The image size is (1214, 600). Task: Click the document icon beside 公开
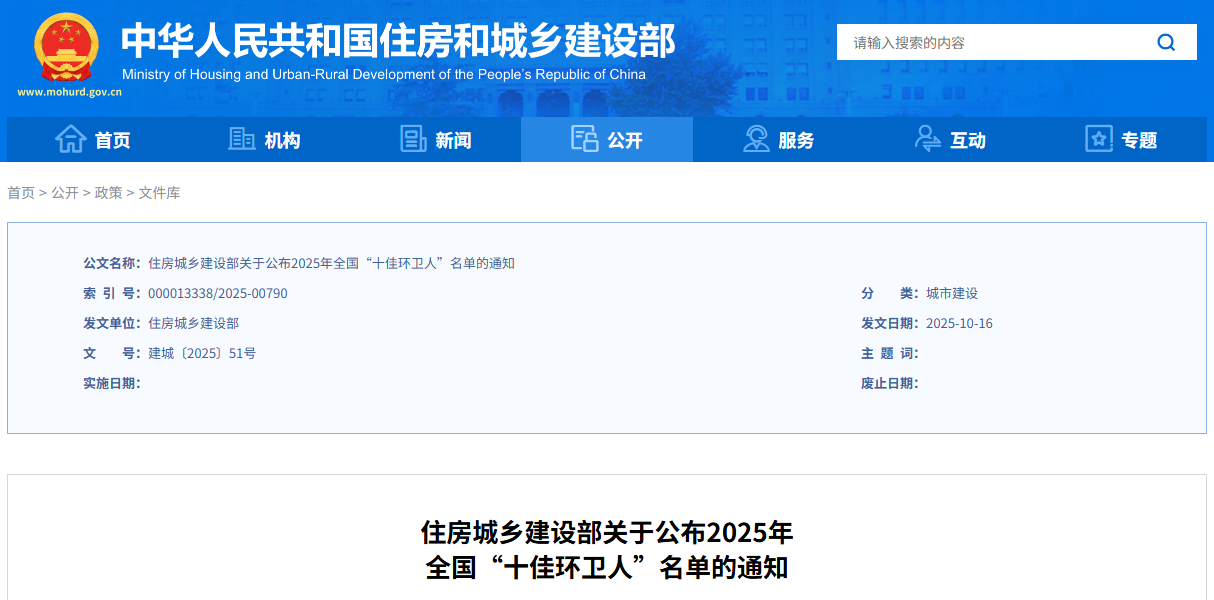[x=584, y=140]
